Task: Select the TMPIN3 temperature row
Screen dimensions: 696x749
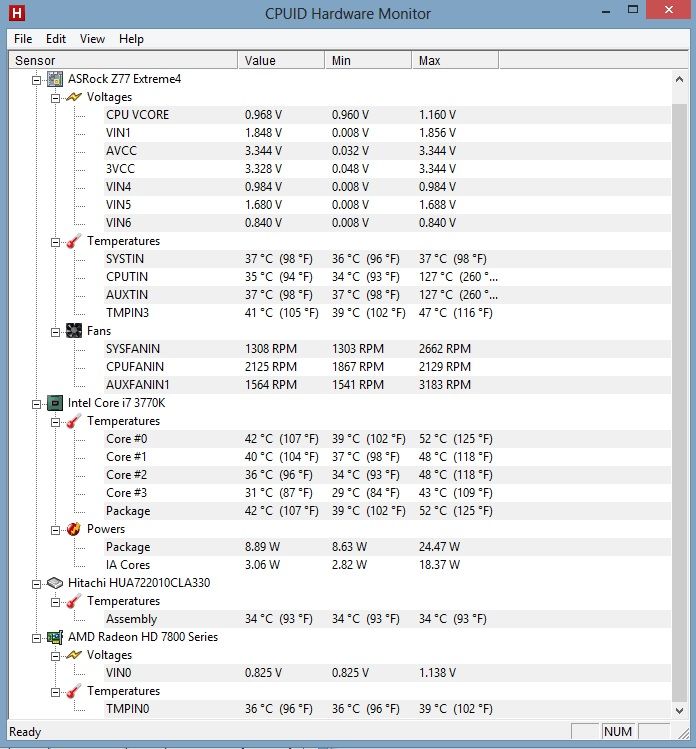Action: [387, 313]
